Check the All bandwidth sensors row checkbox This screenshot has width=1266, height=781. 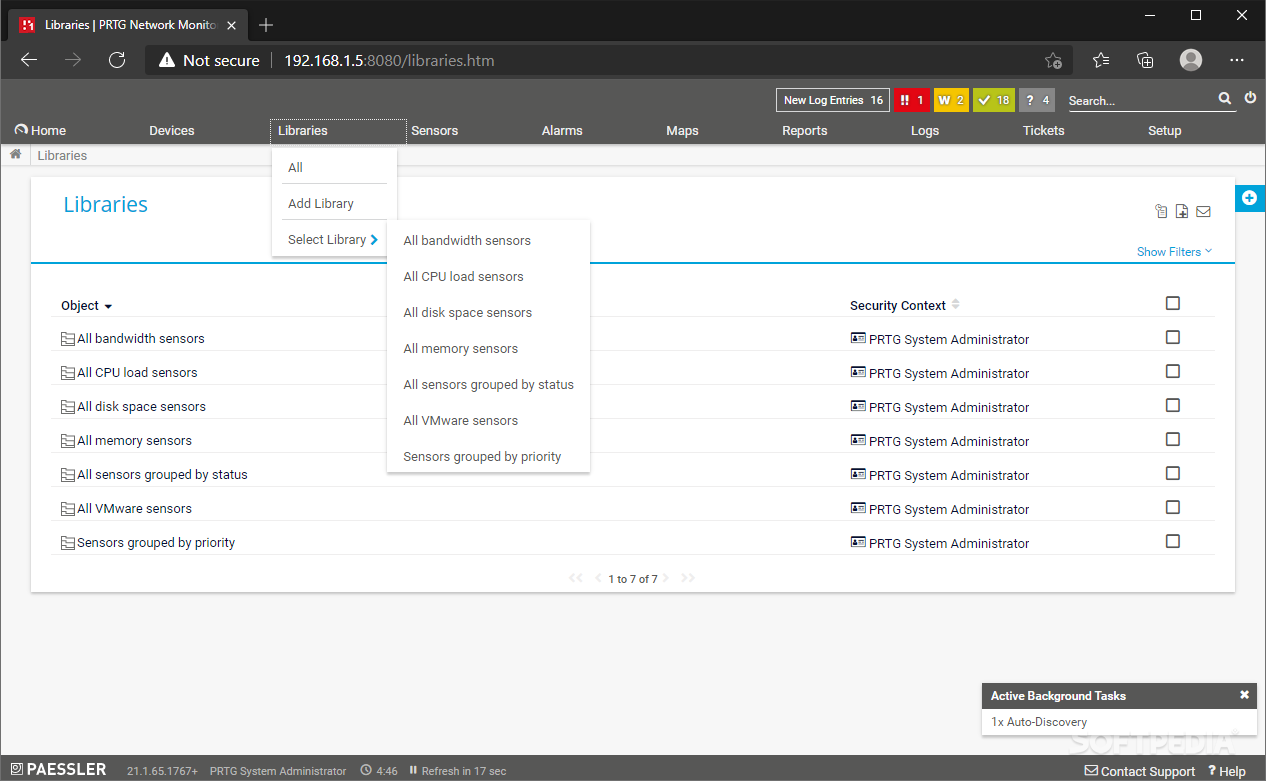[x=1173, y=337]
